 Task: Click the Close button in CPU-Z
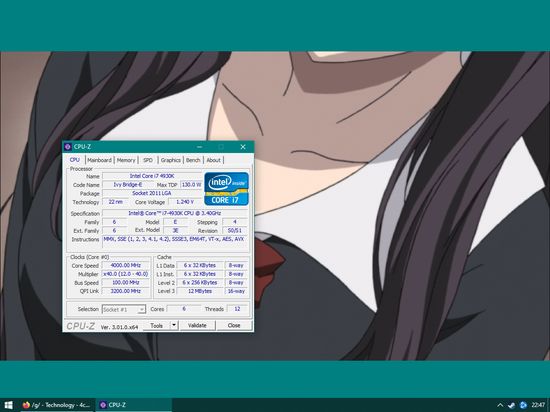click(234, 325)
